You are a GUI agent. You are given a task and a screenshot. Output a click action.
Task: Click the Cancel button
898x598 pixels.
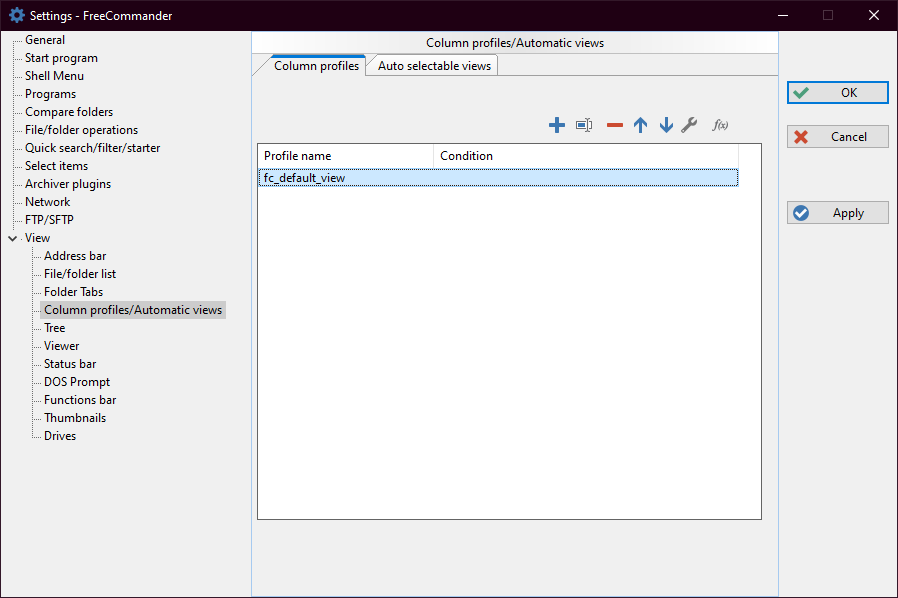click(x=838, y=137)
